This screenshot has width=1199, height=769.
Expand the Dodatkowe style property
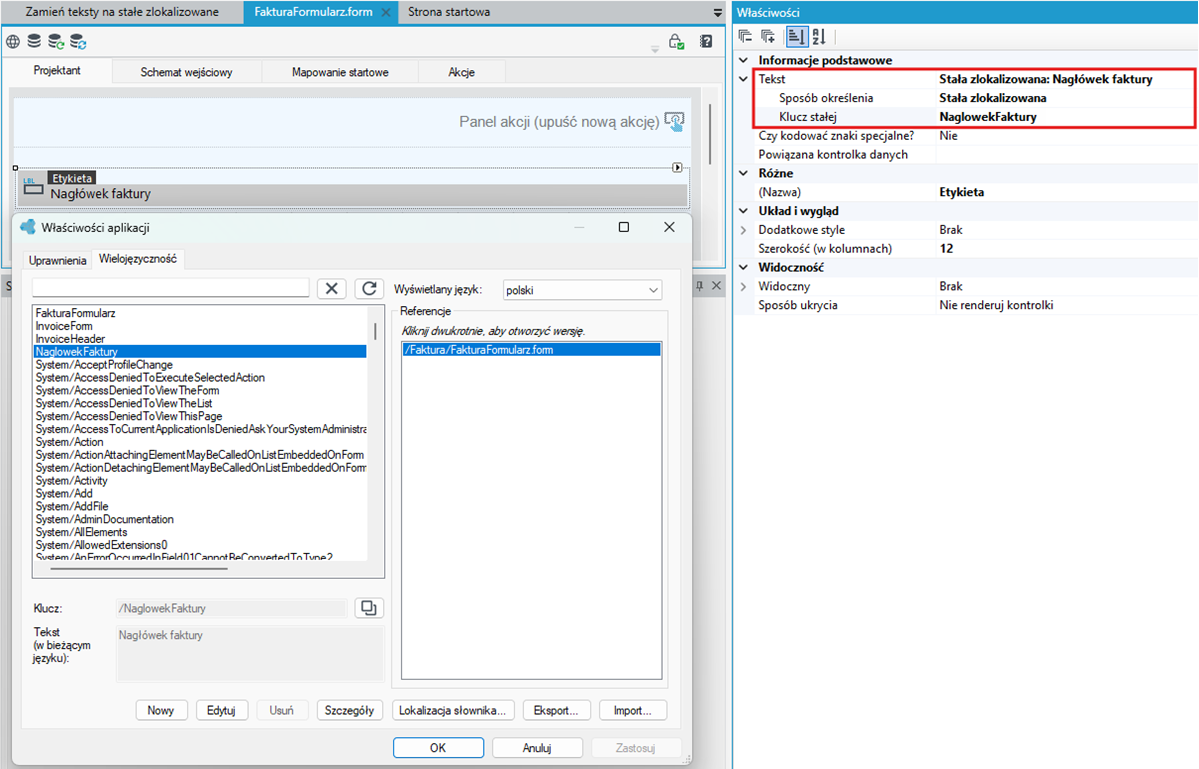[743, 230]
